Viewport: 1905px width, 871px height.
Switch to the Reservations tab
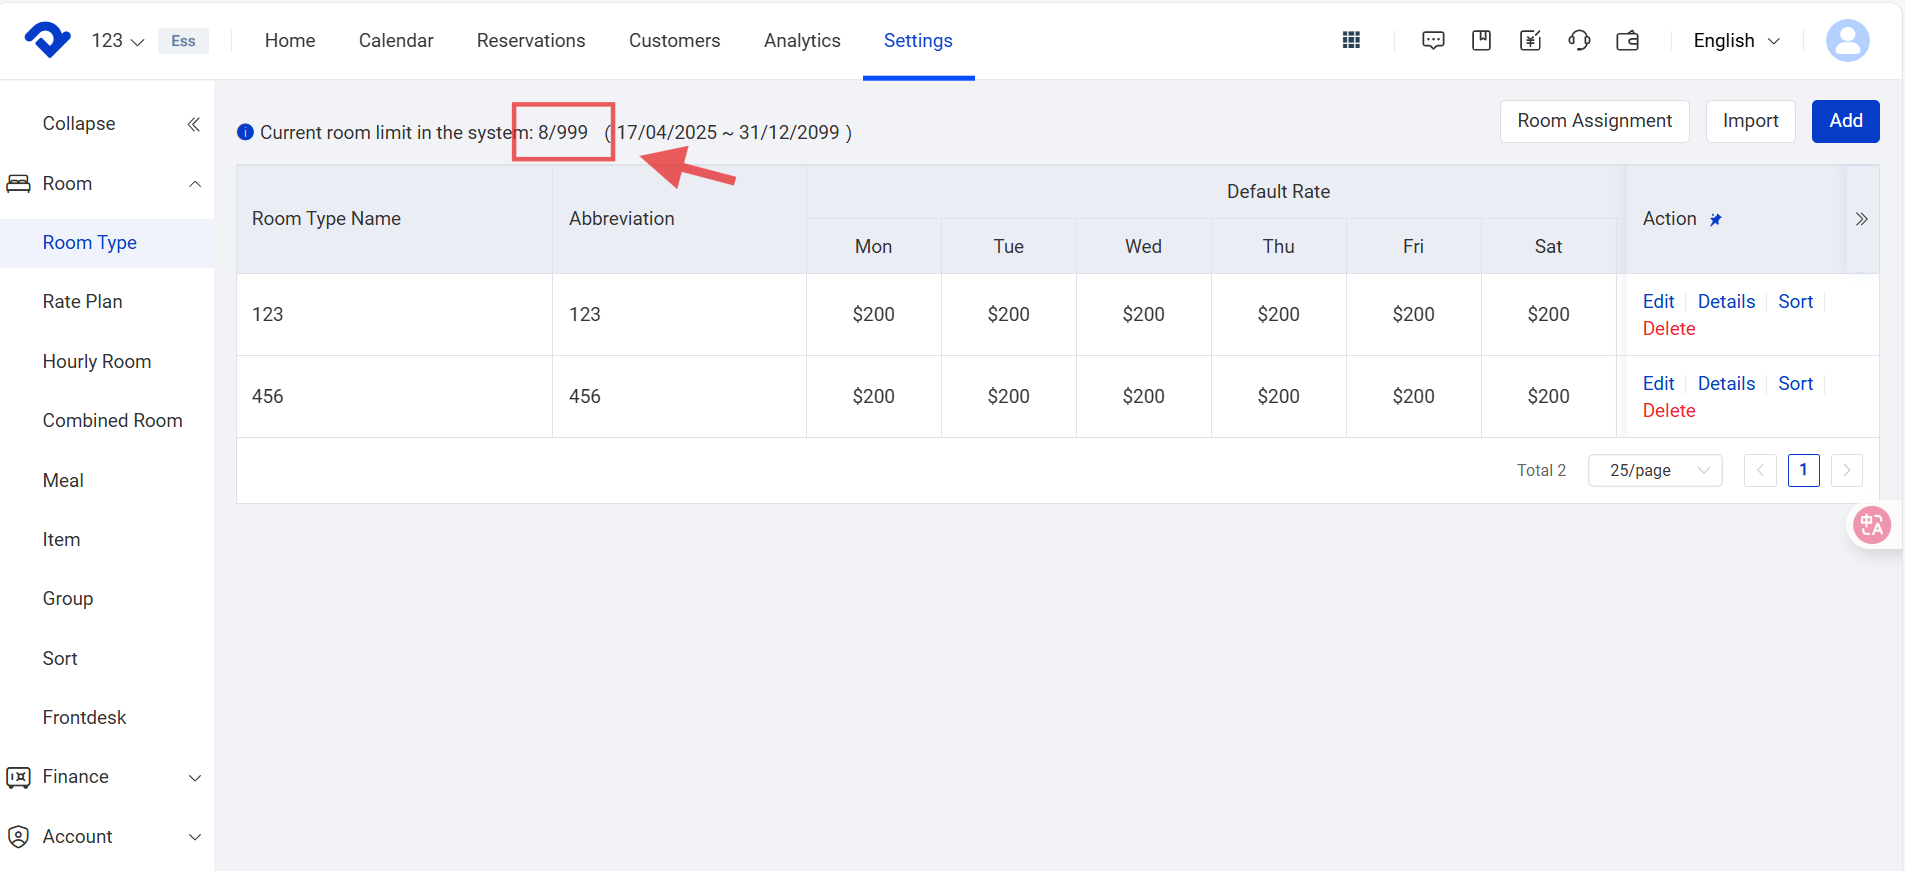[530, 41]
